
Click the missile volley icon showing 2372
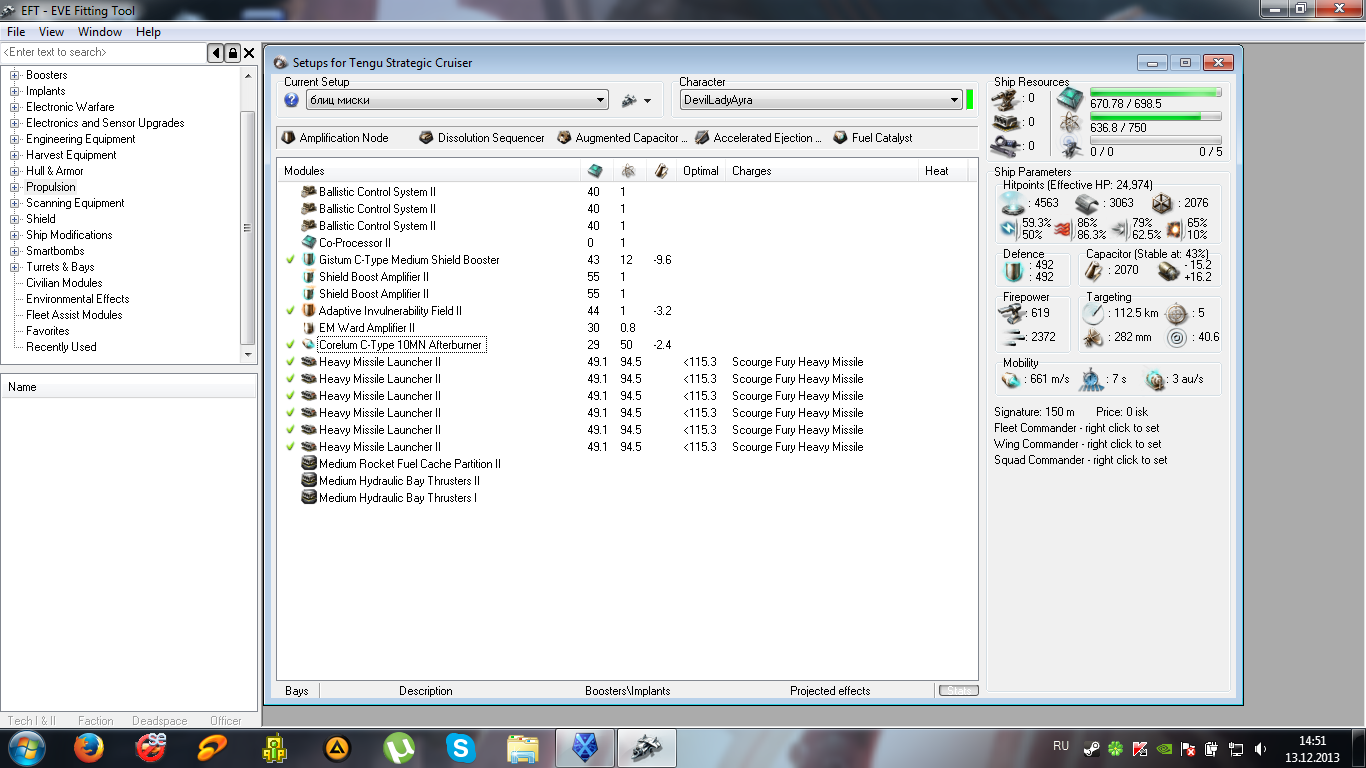(1013, 337)
